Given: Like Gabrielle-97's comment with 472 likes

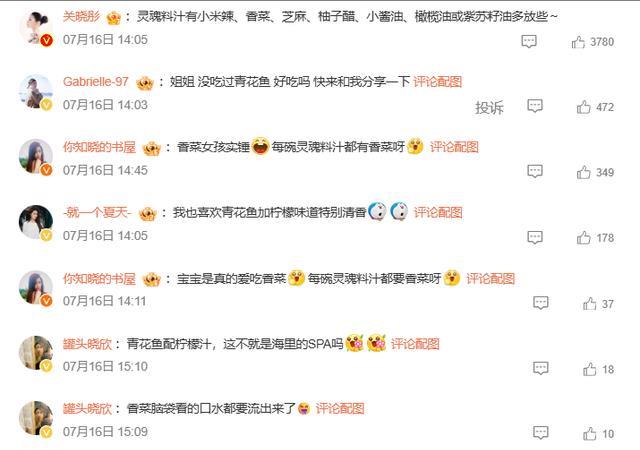Looking at the screenshot, I should [x=584, y=107].
